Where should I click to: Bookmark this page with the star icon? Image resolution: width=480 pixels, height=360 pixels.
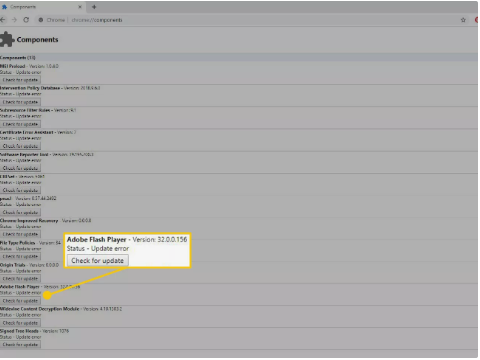pyautogui.click(x=463, y=20)
